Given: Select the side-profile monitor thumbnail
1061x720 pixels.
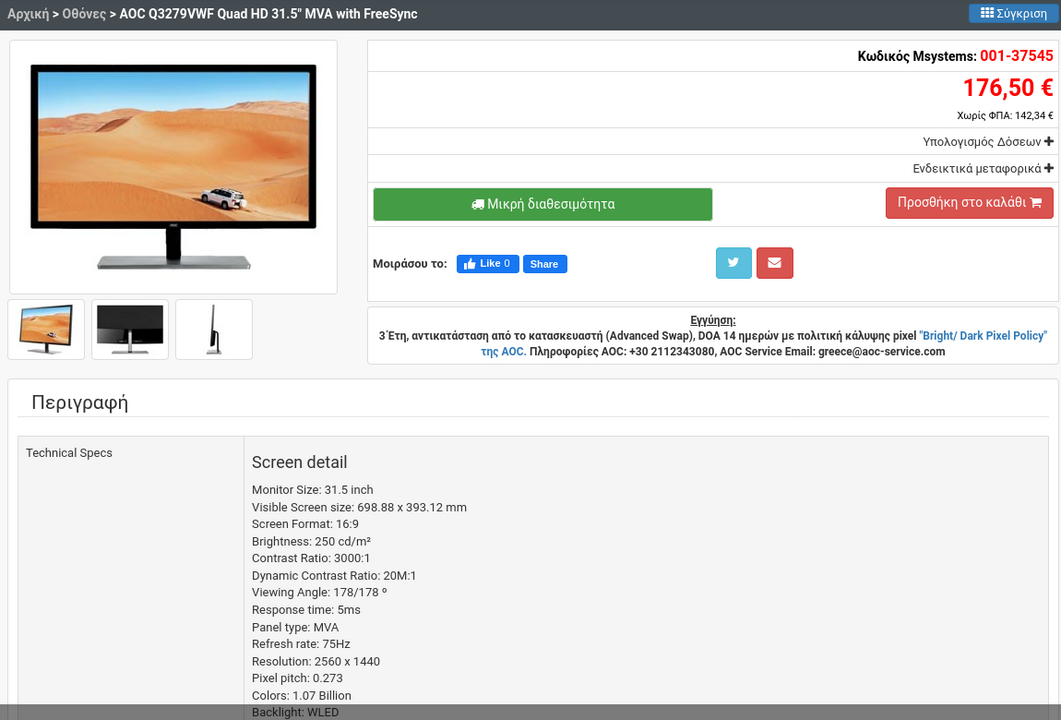Looking at the screenshot, I should (214, 330).
